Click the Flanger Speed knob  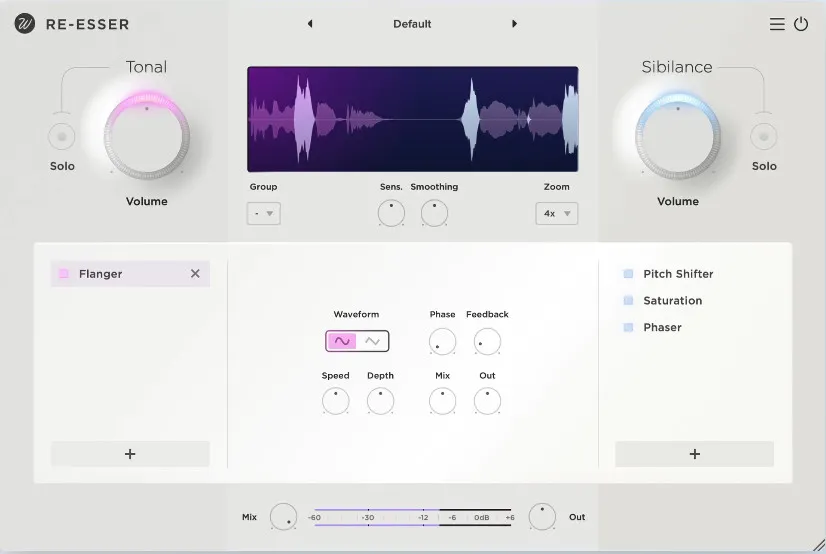coord(336,401)
